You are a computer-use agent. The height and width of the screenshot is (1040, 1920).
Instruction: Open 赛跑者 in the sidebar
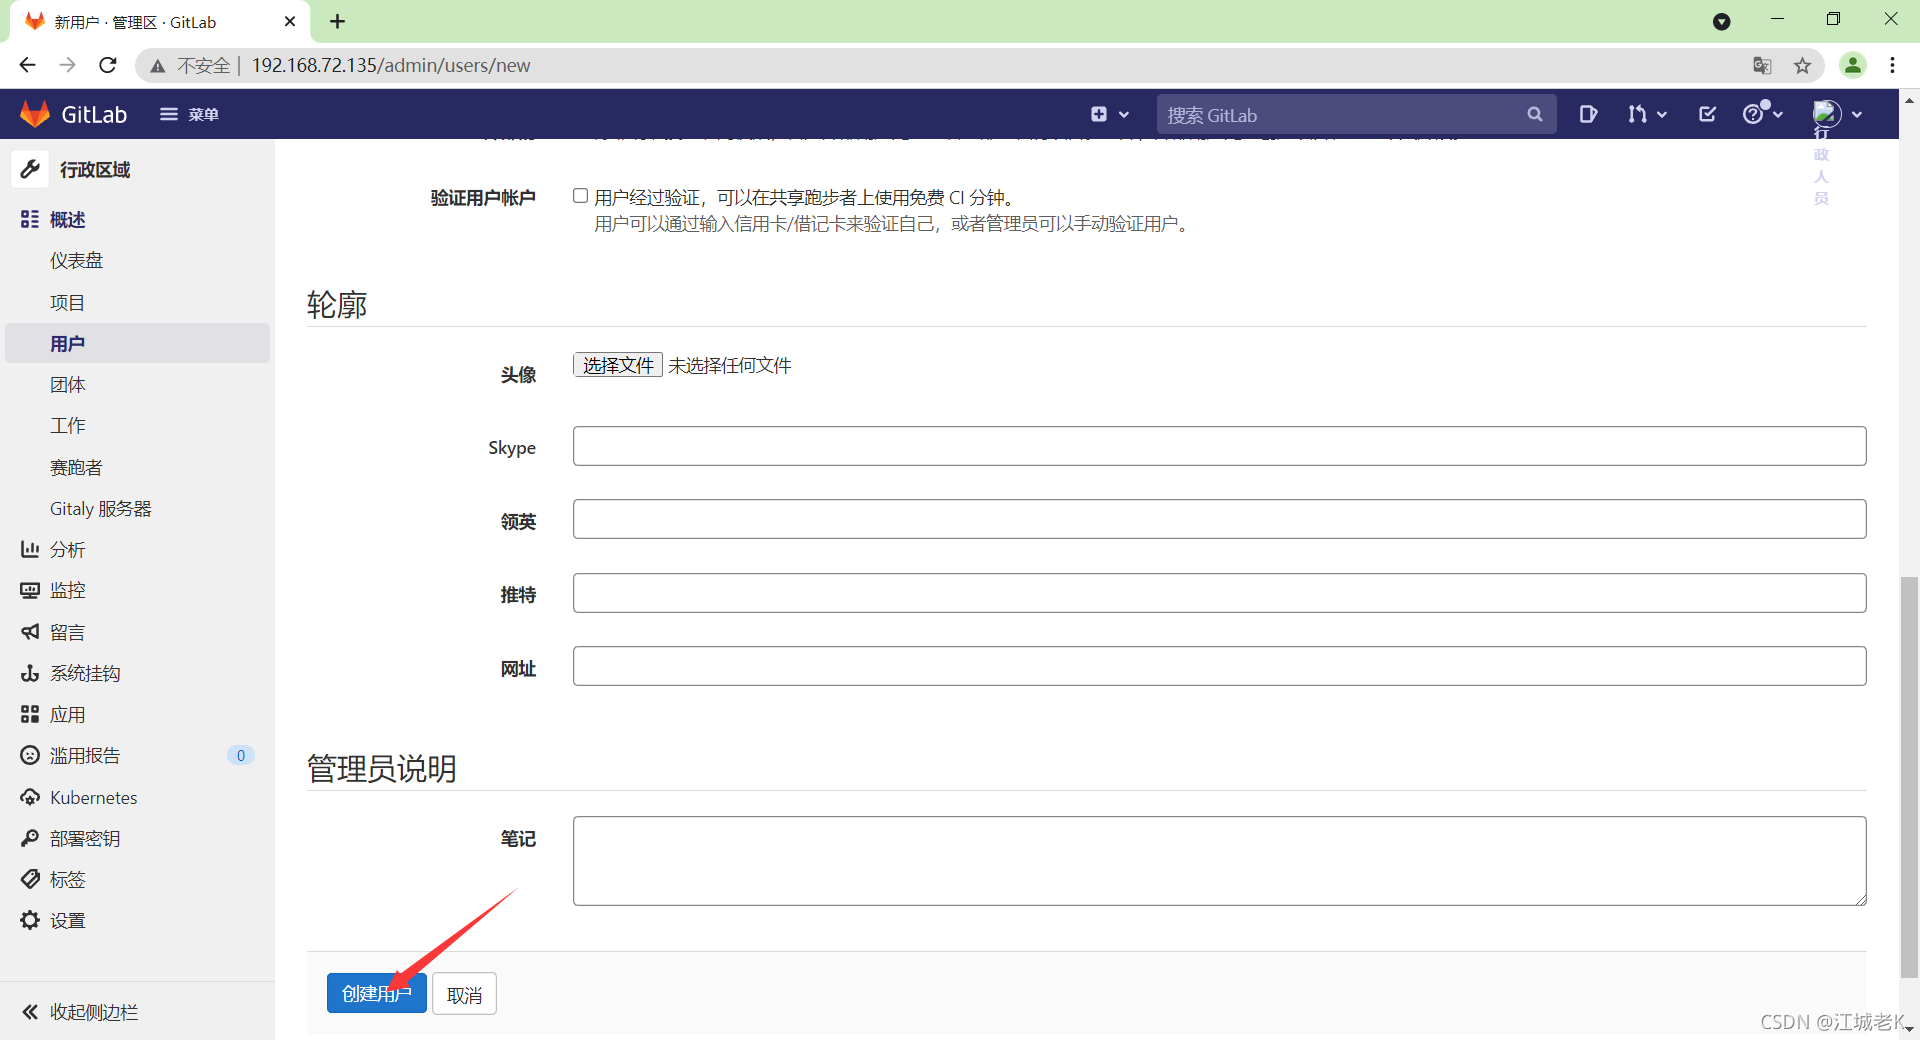pyautogui.click(x=76, y=467)
